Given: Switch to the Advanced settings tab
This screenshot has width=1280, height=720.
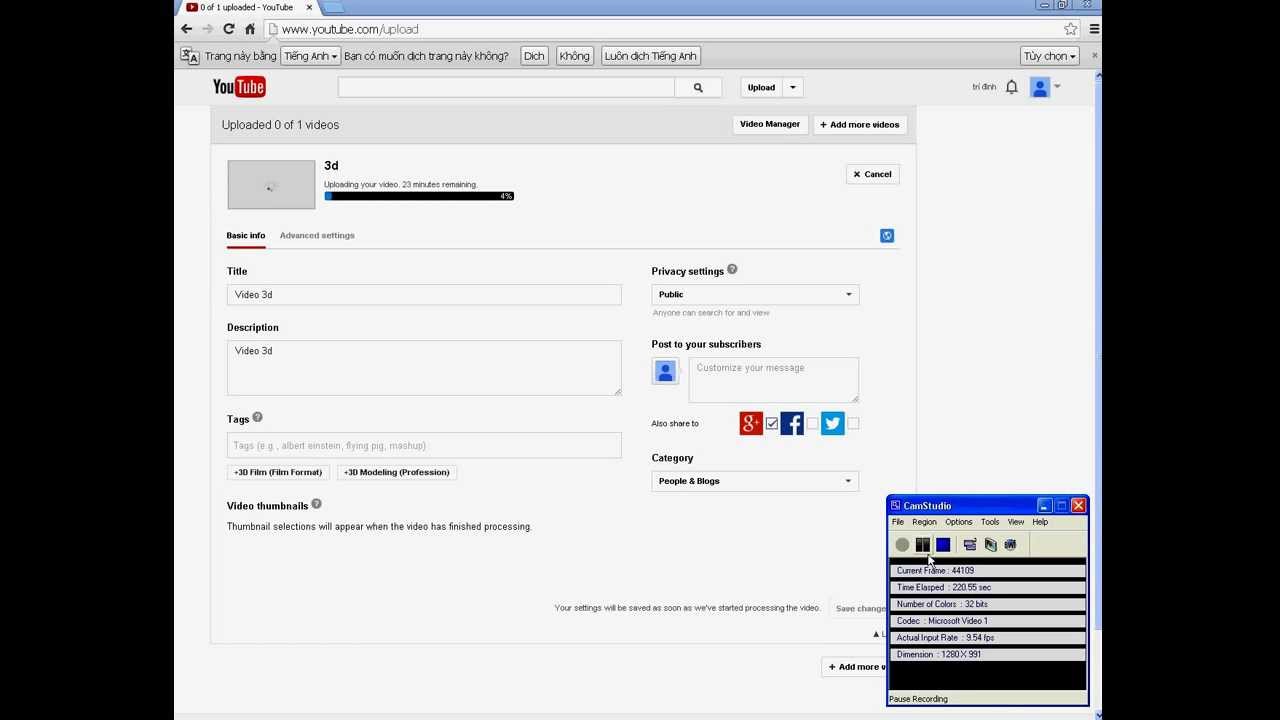Looking at the screenshot, I should click(317, 236).
